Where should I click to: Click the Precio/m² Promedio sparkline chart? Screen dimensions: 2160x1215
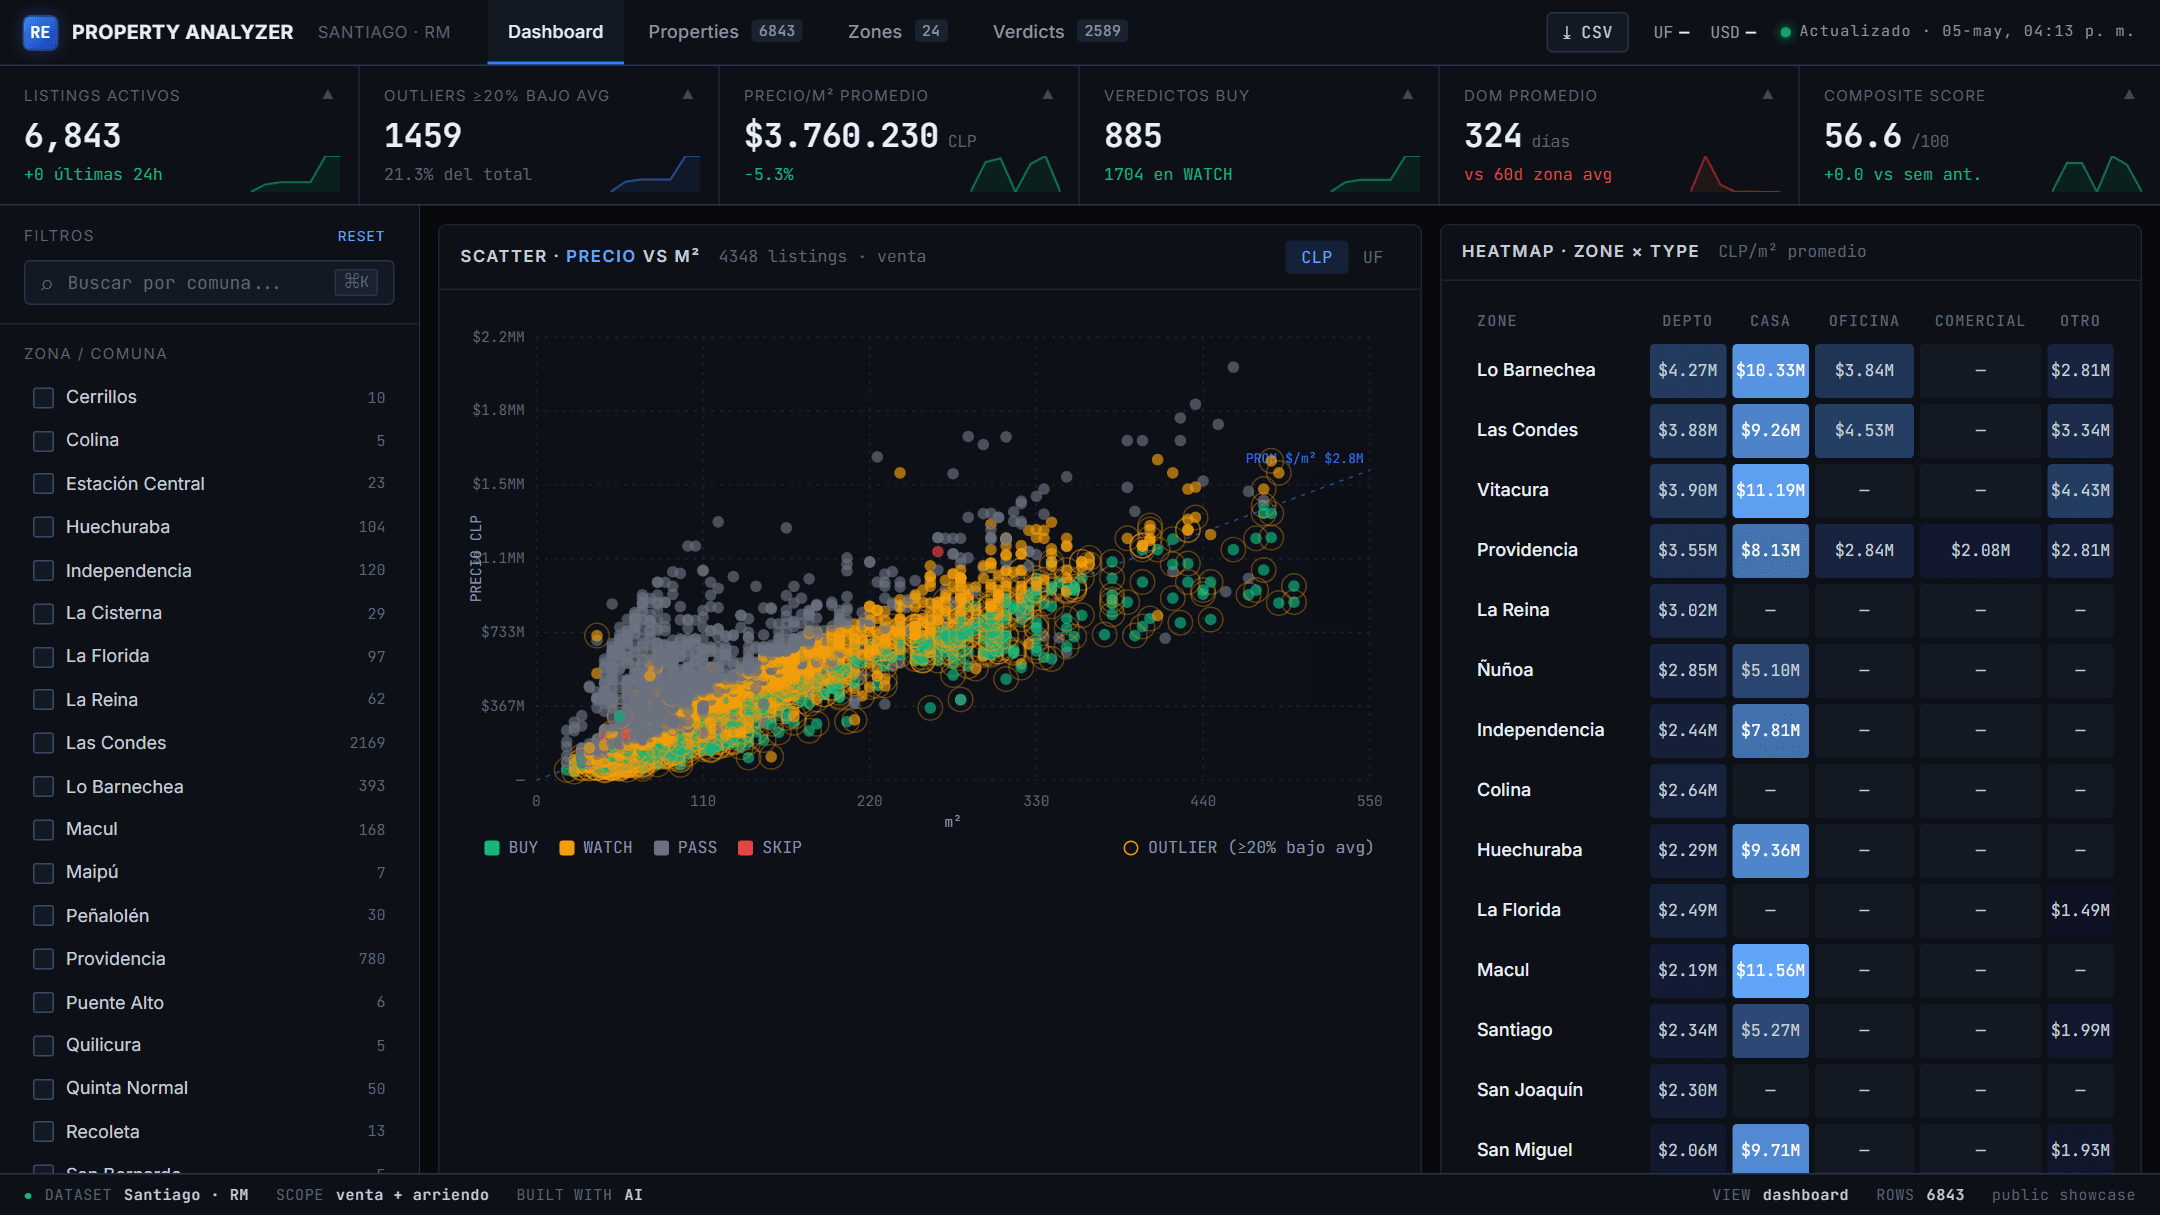pos(1015,173)
